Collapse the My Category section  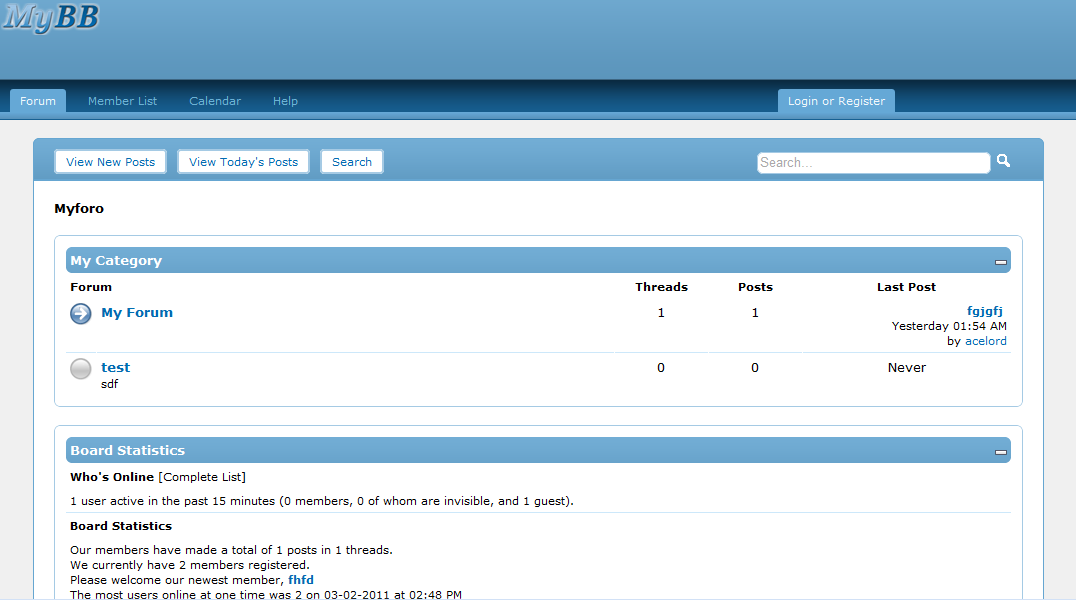coord(1000,262)
